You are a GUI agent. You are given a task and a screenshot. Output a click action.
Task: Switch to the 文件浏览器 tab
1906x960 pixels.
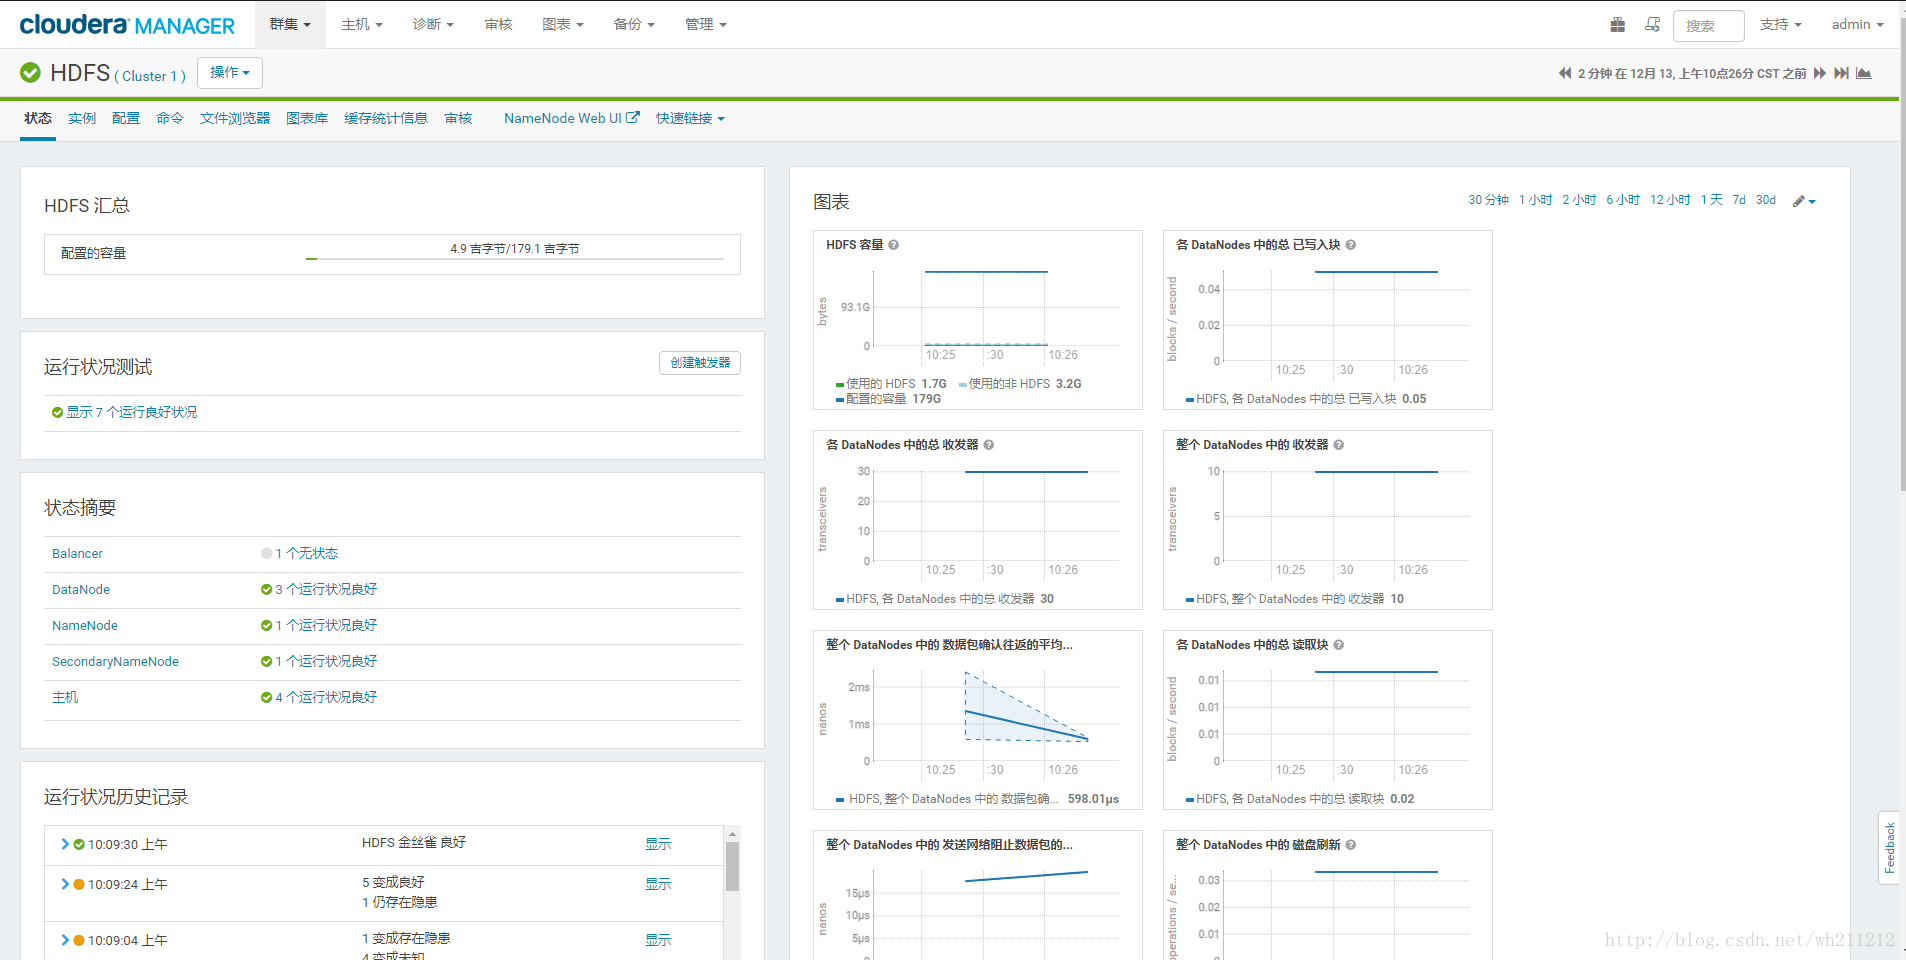[235, 118]
